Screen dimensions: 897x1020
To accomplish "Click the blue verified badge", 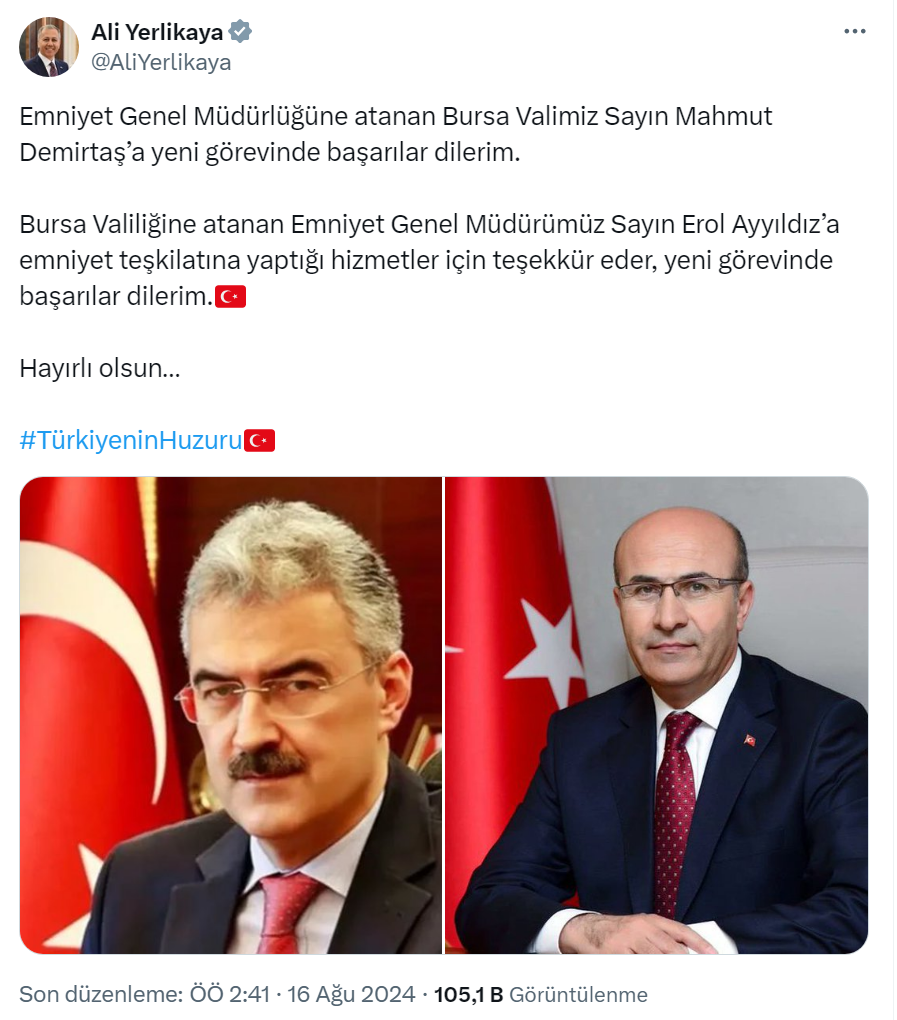I will pyautogui.click(x=241, y=31).
